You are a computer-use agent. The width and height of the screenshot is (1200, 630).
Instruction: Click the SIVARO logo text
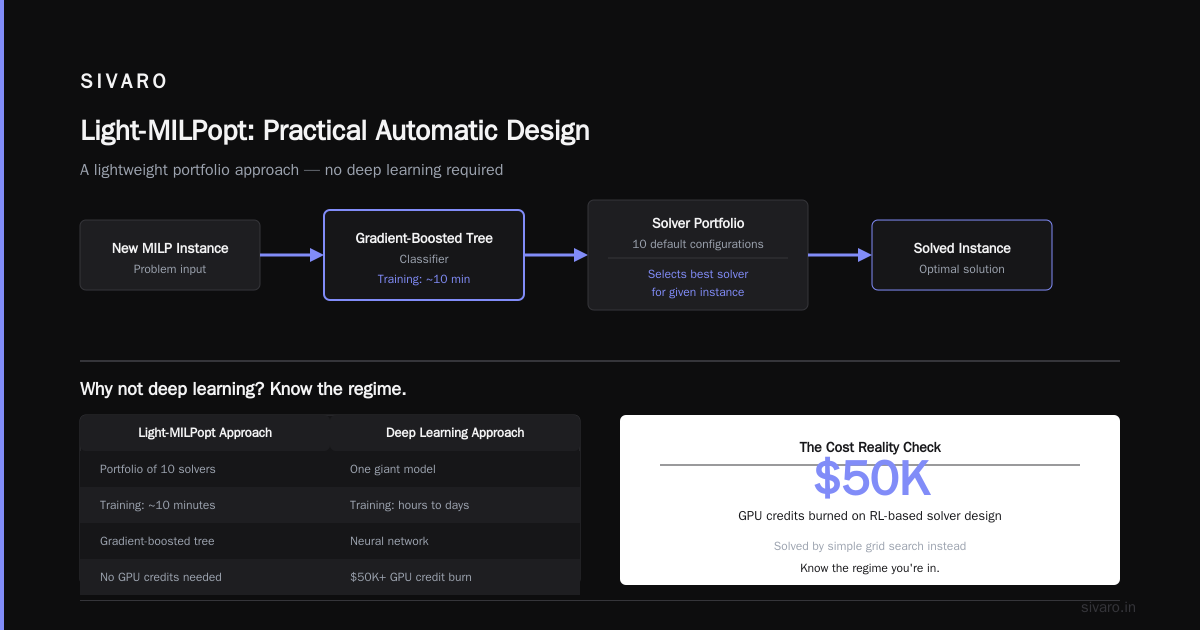coord(124,82)
